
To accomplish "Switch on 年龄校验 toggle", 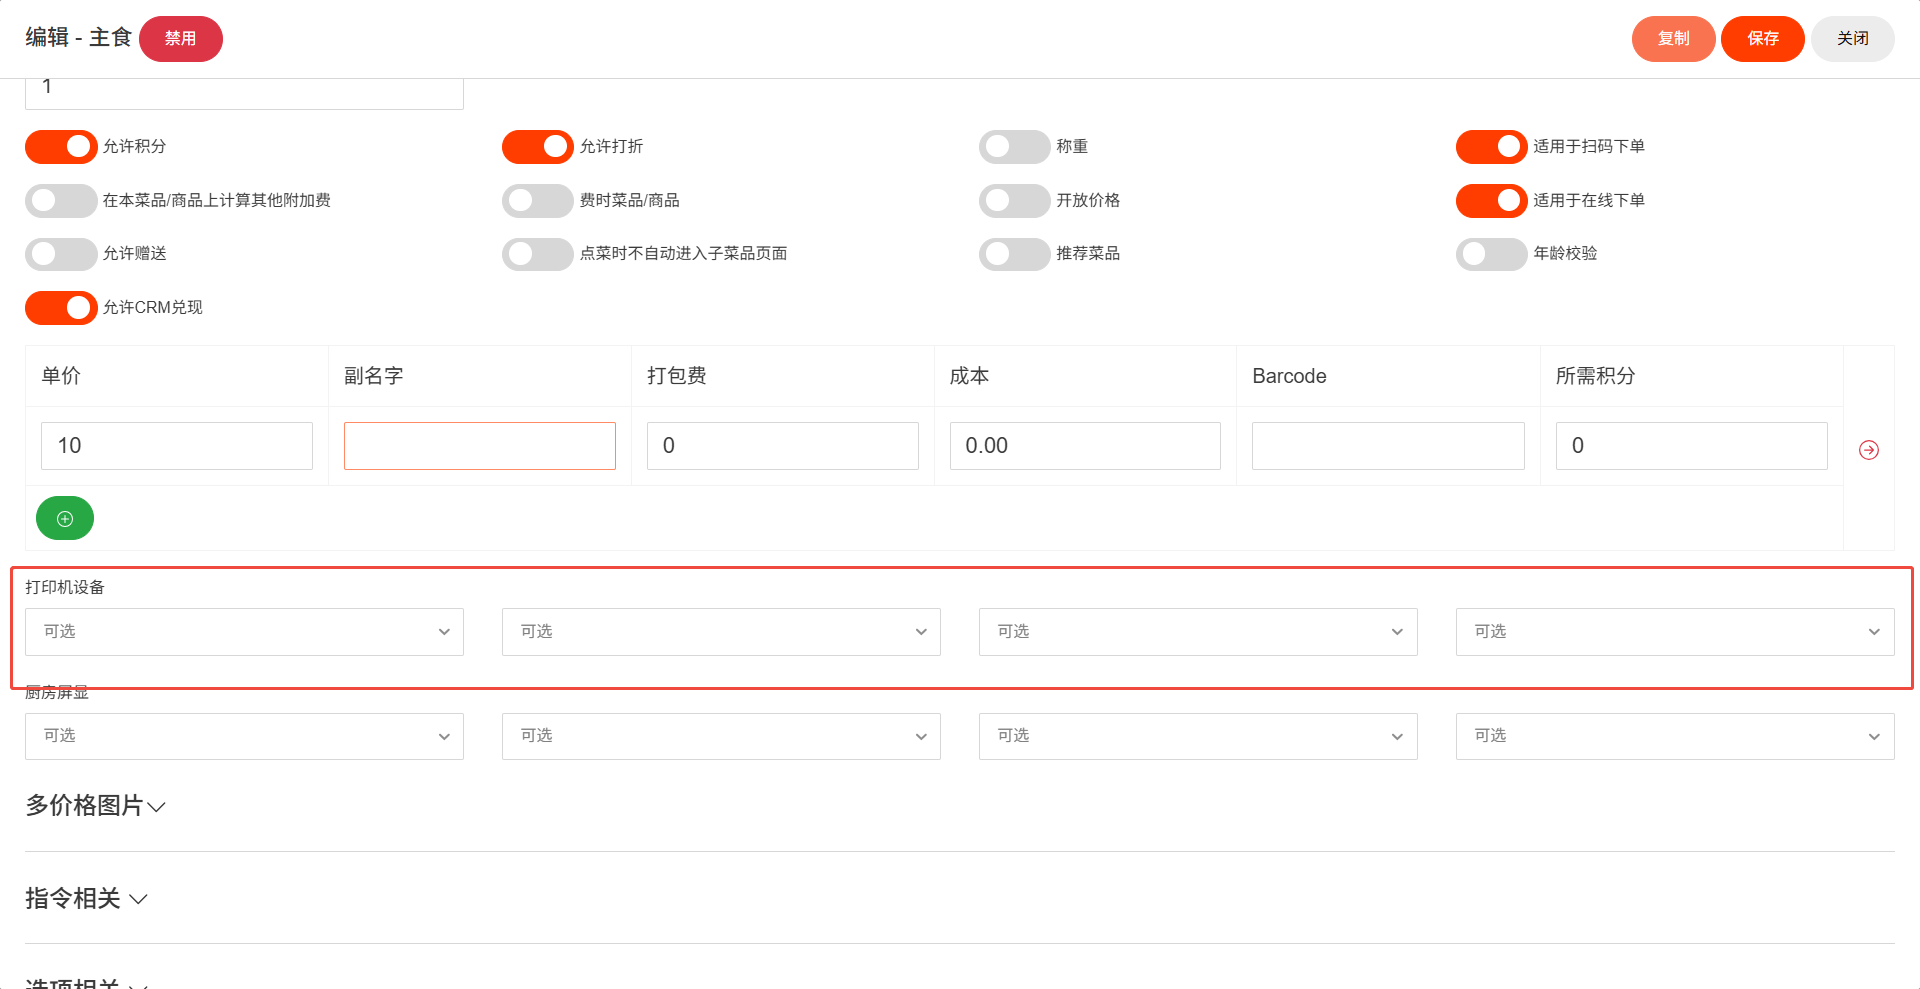I will click(1491, 254).
